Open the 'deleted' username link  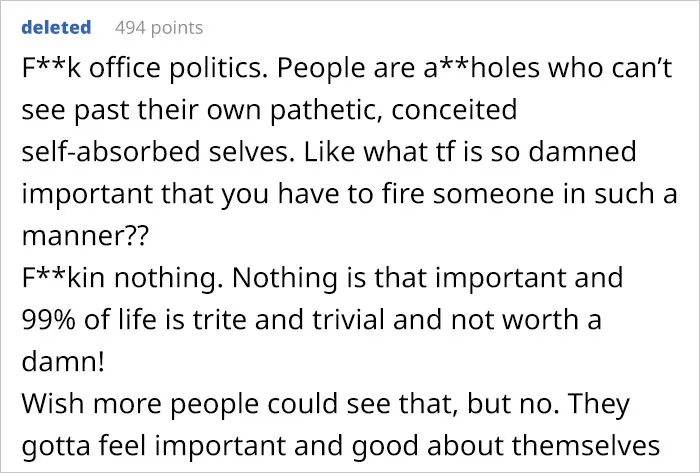coord(56,28)
